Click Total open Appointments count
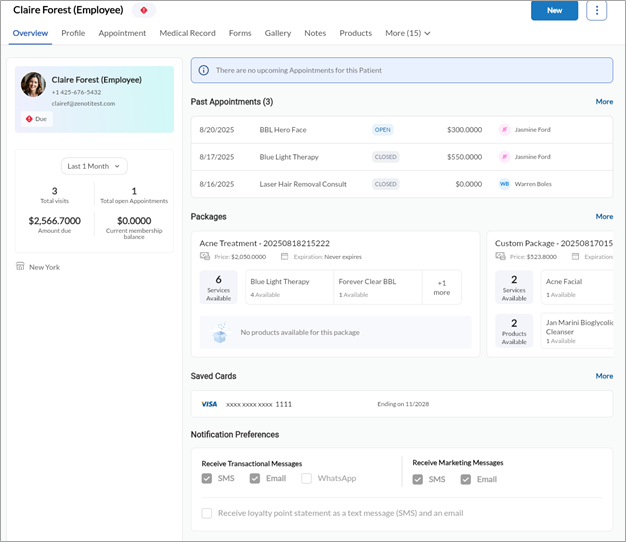The height and width of the screenshot is (542, 626). click(x=134, y=191)
